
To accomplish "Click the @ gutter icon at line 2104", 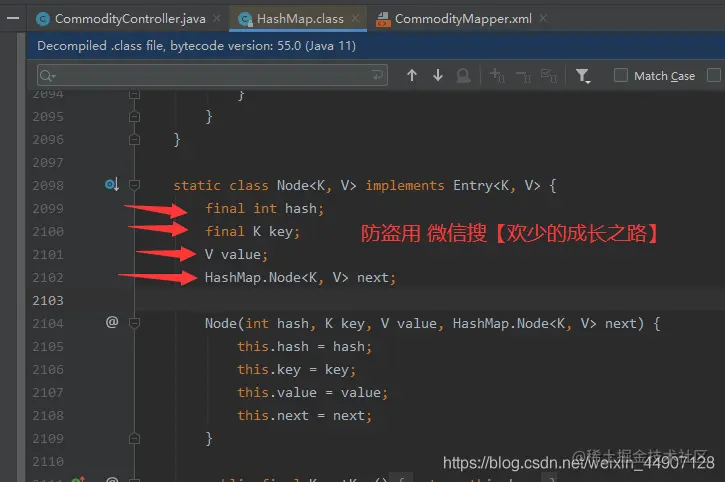I will point(112,322).
